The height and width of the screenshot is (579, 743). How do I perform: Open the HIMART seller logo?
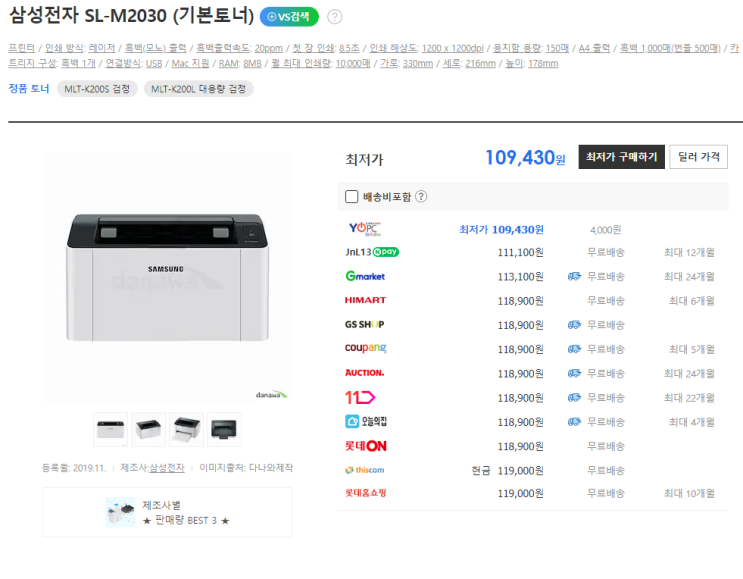click(365, 300)
